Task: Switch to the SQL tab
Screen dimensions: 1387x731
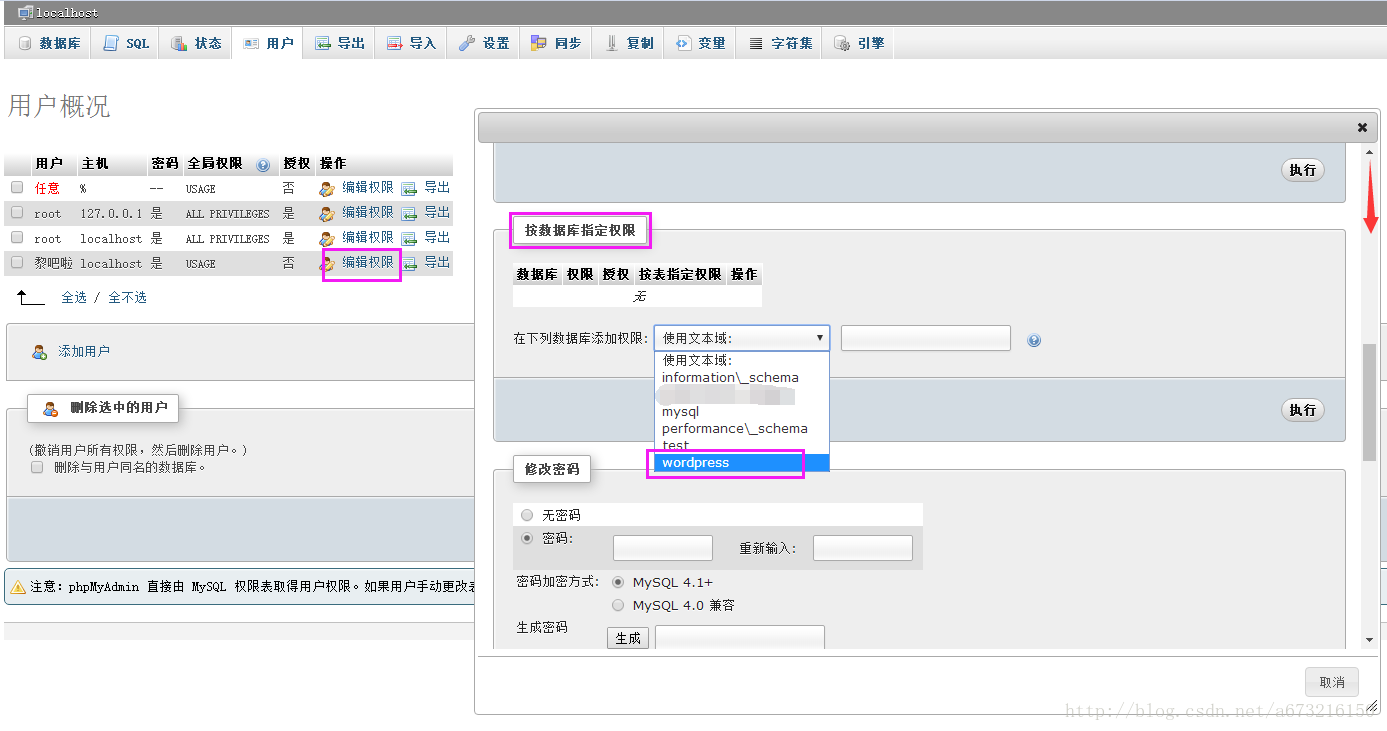Action: (126, 43)
